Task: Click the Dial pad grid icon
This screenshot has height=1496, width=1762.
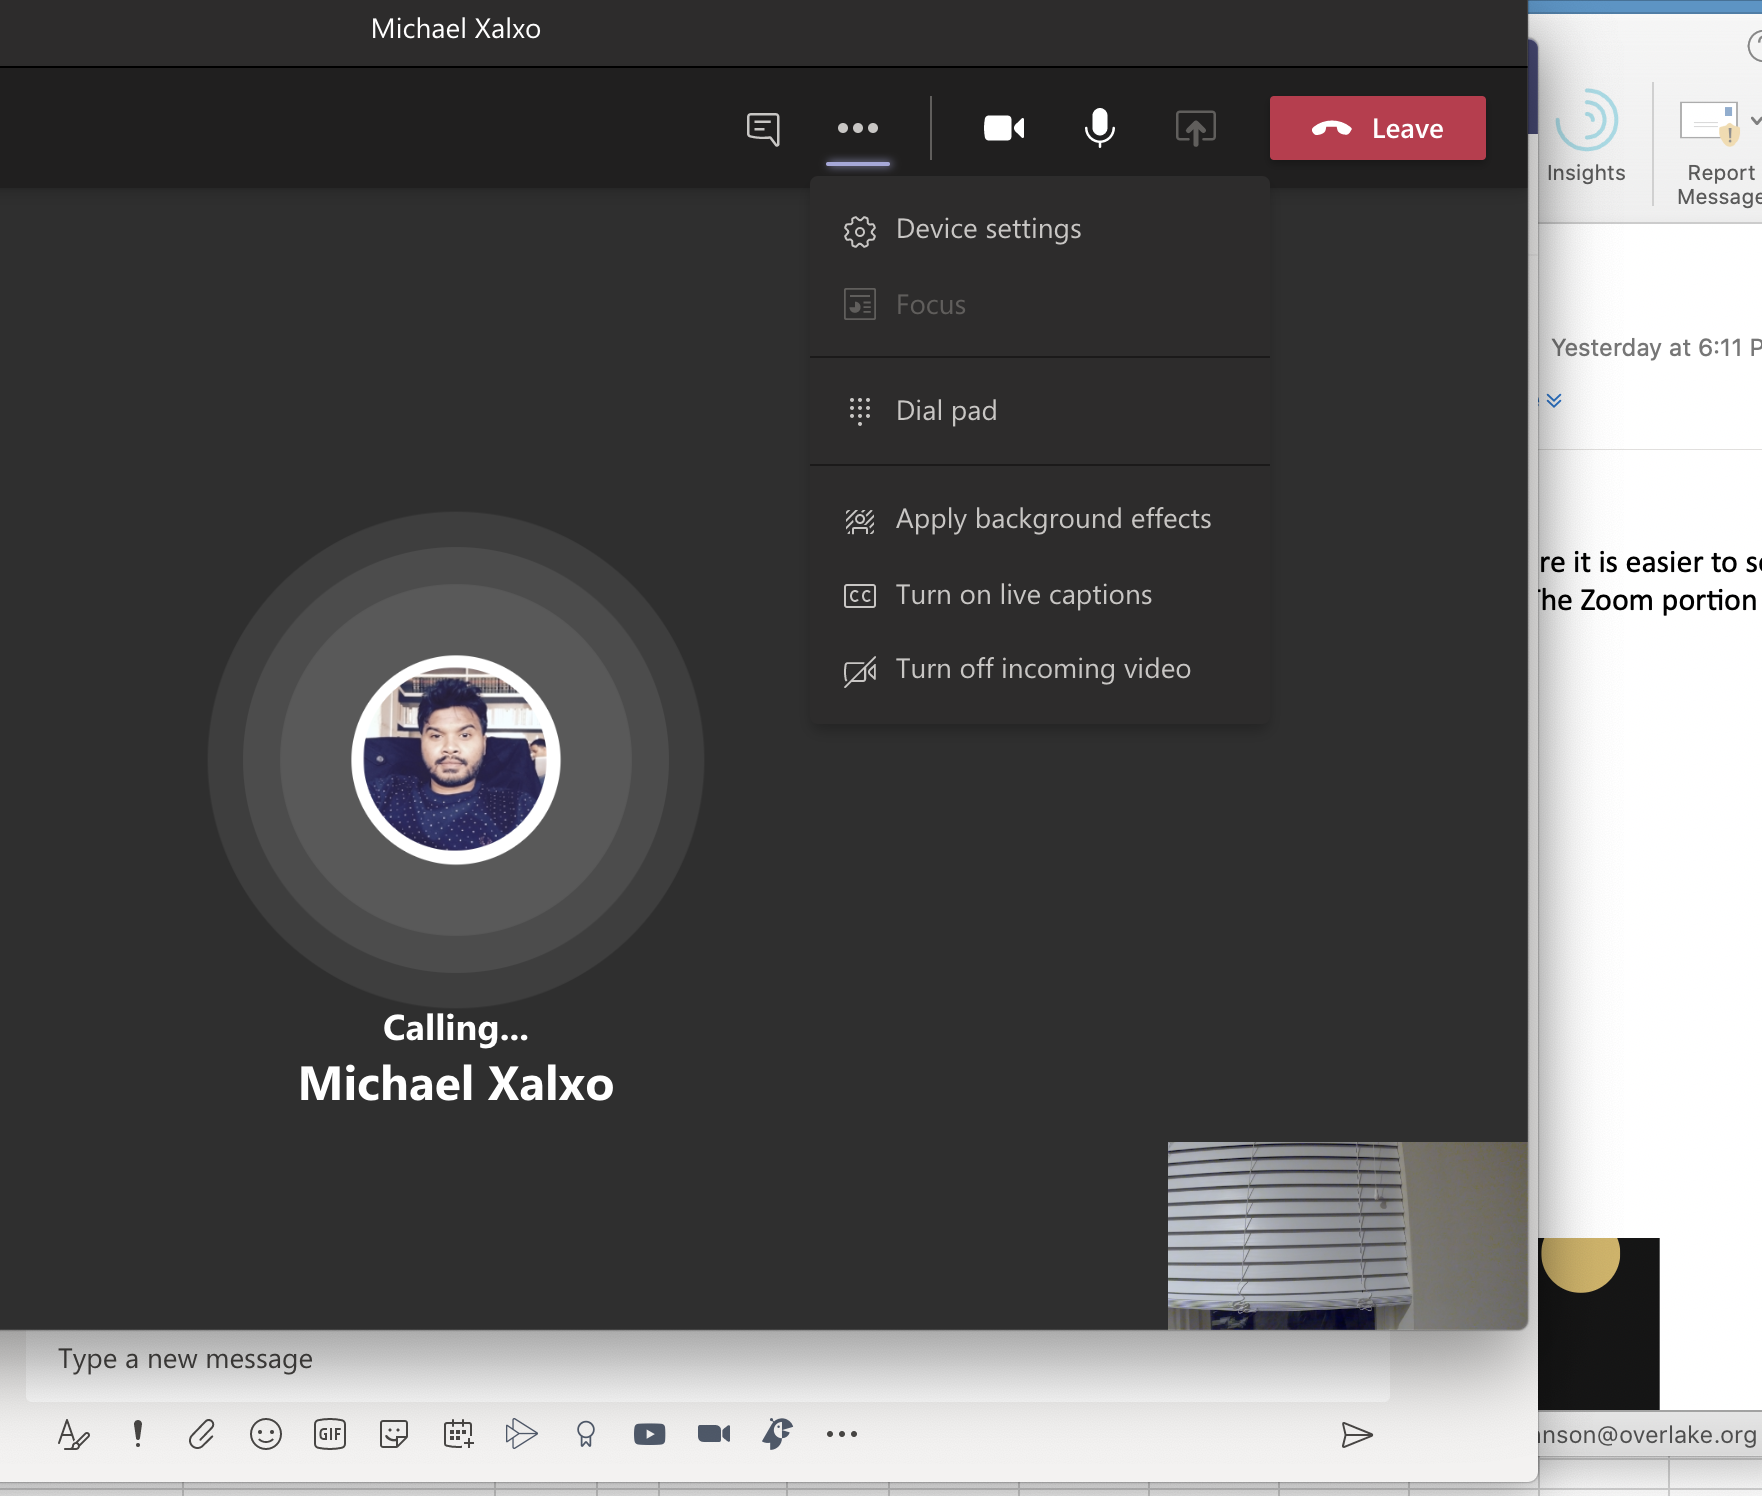Action: pos(860,411)
